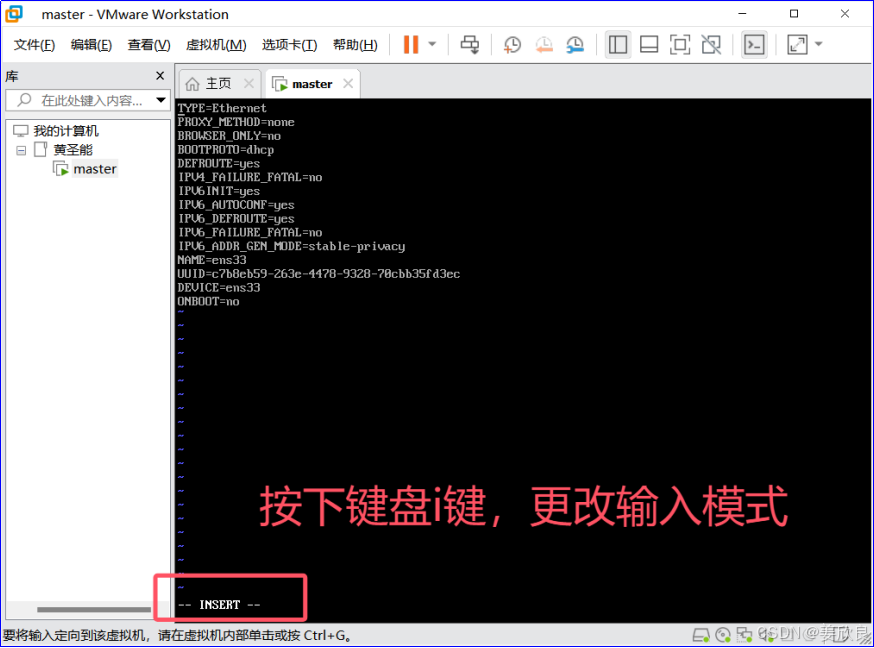Image resolution: width=874 pixels, height=648 pixels.
Task: Click the IPV6INIT=yes line
Action: pos(218,191)
